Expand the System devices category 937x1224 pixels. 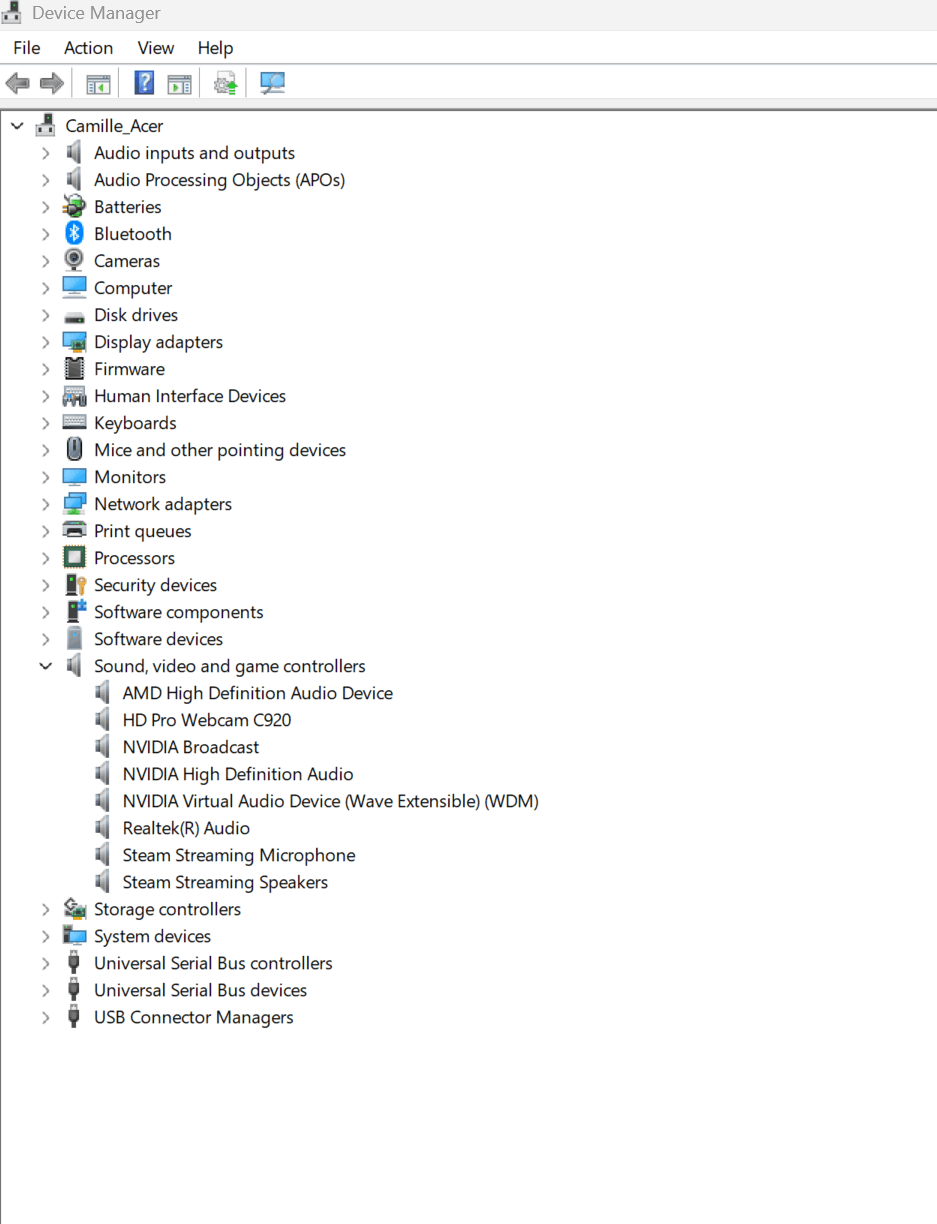45,936
